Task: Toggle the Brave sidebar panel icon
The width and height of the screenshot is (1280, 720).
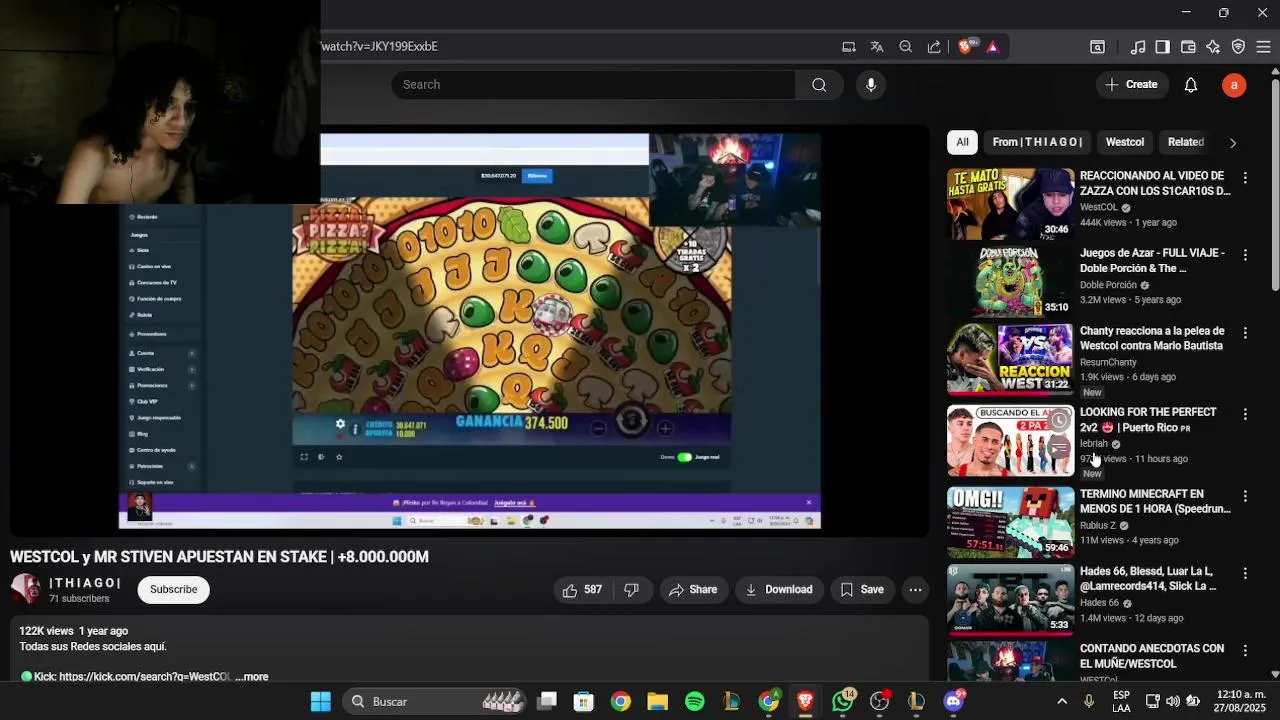Action: click(x=1162, y=46)
